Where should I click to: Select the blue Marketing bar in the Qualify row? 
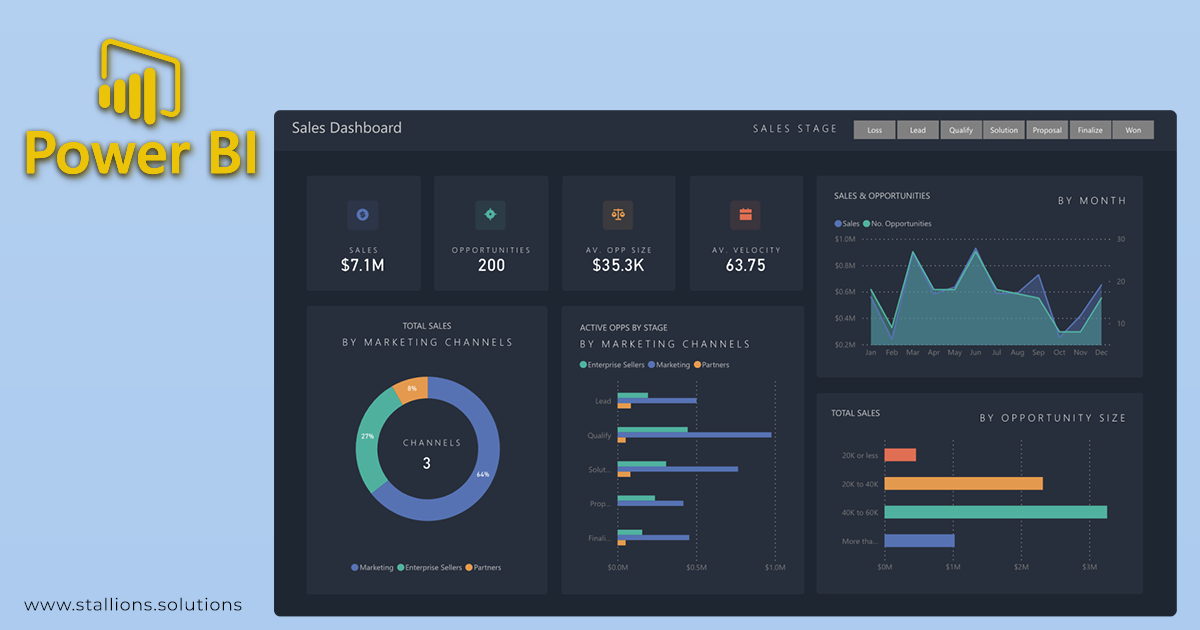pos(695,435)
